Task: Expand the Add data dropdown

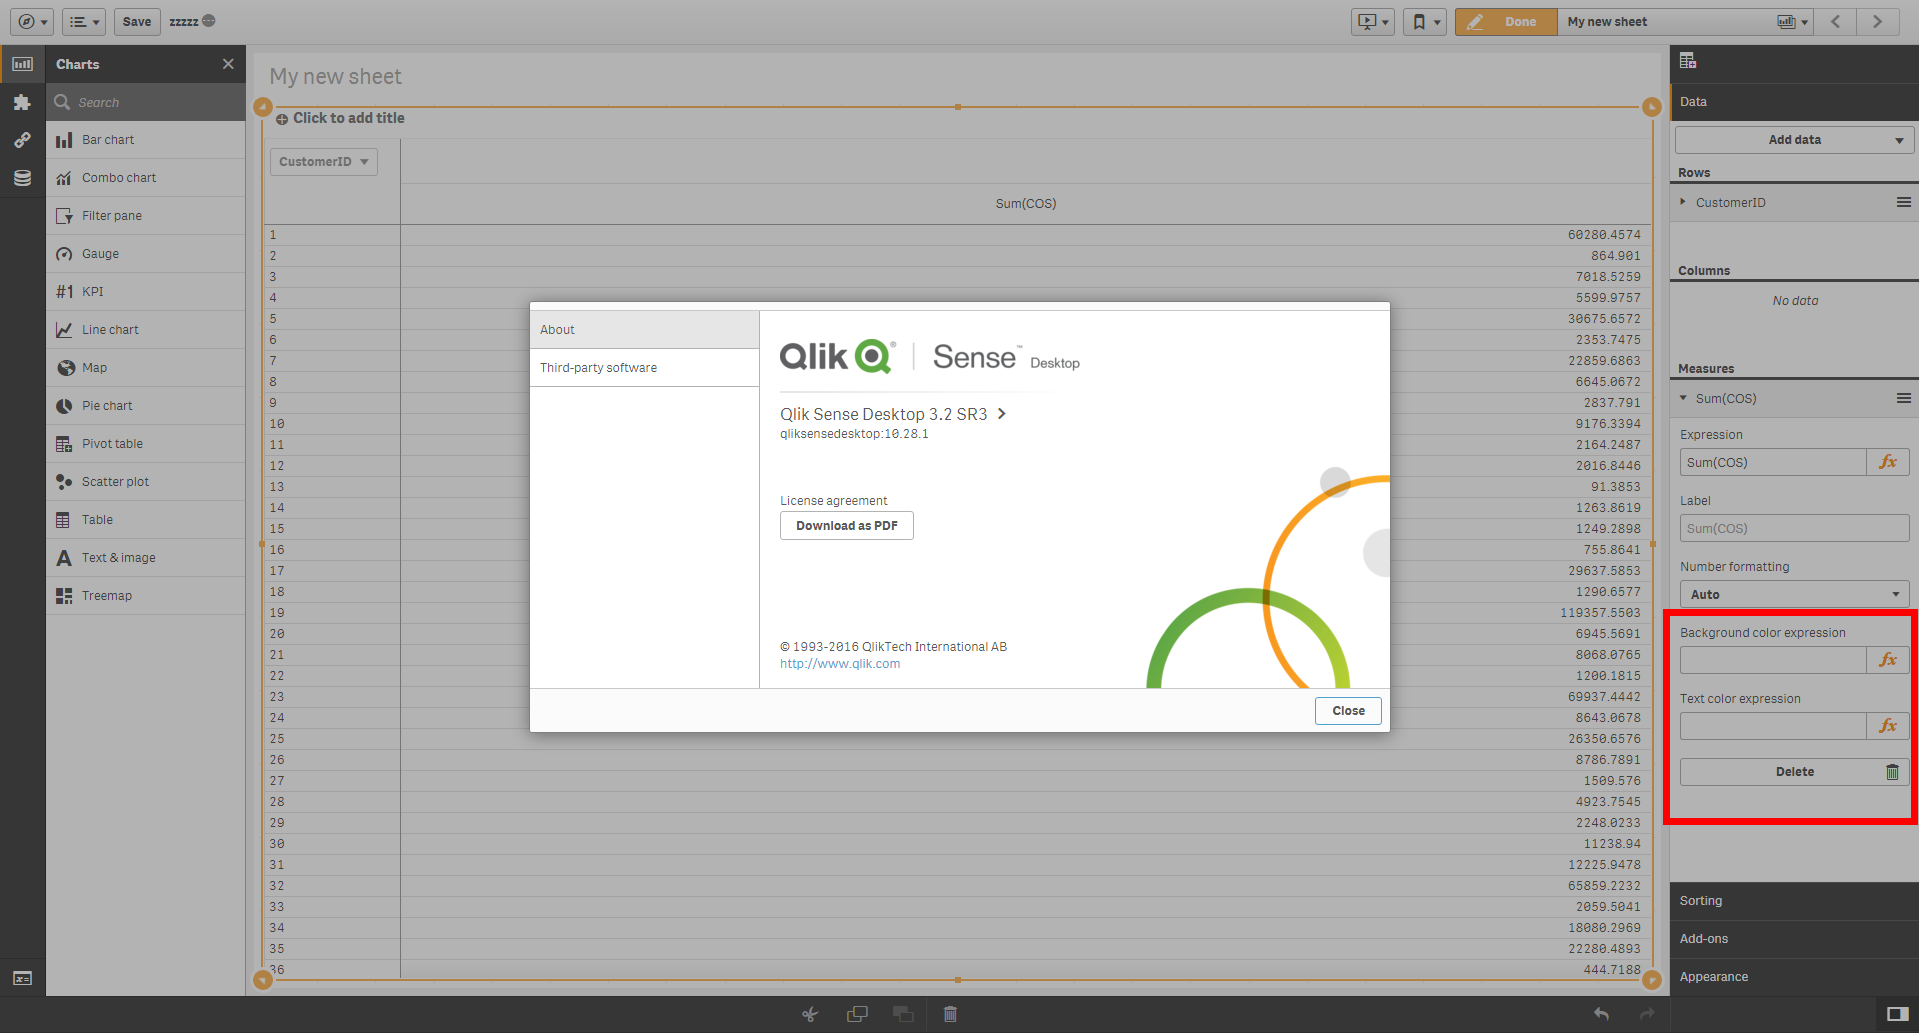Action: [1795, 140]
